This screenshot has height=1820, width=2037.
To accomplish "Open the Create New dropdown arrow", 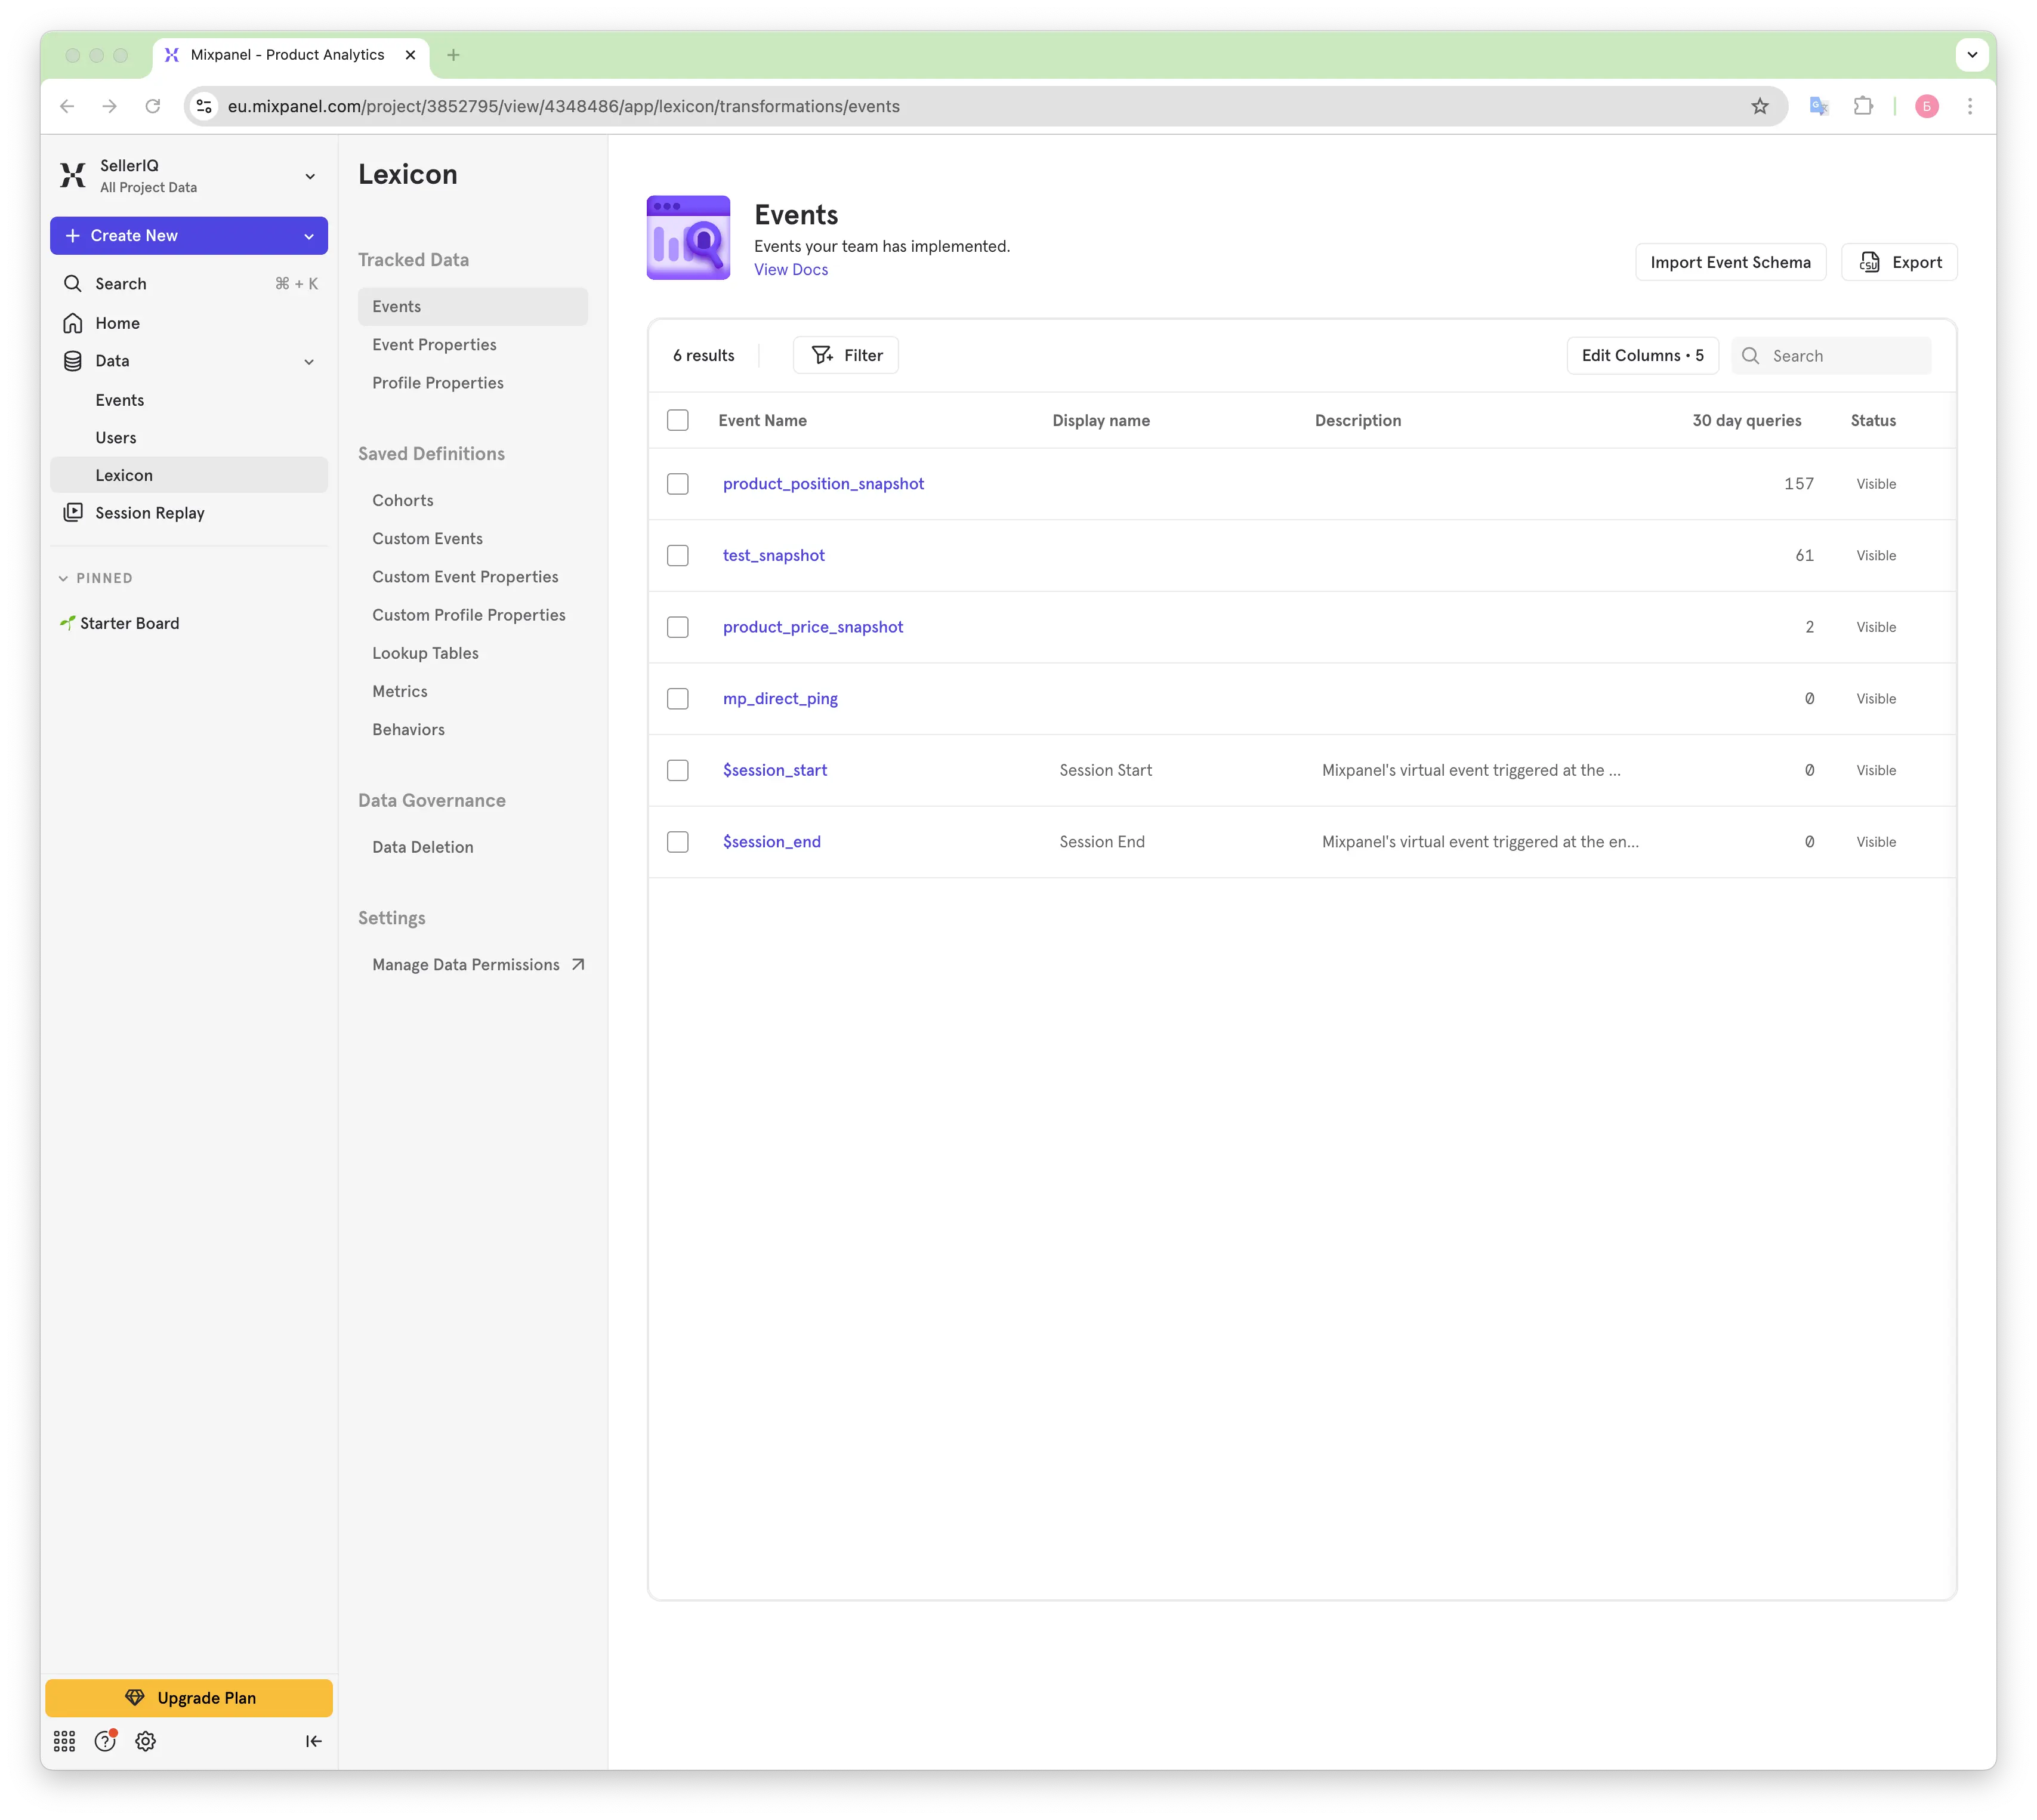I will click(x=309, y=236).
